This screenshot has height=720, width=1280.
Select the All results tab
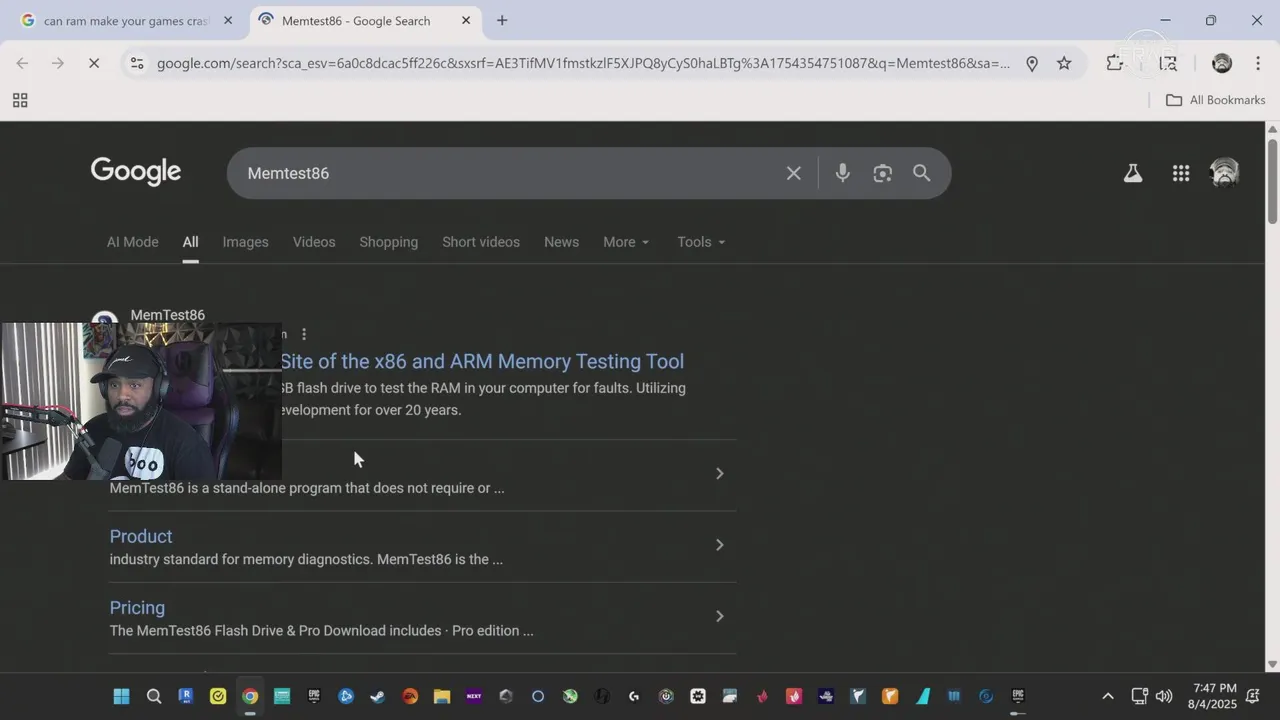point(190,242)
